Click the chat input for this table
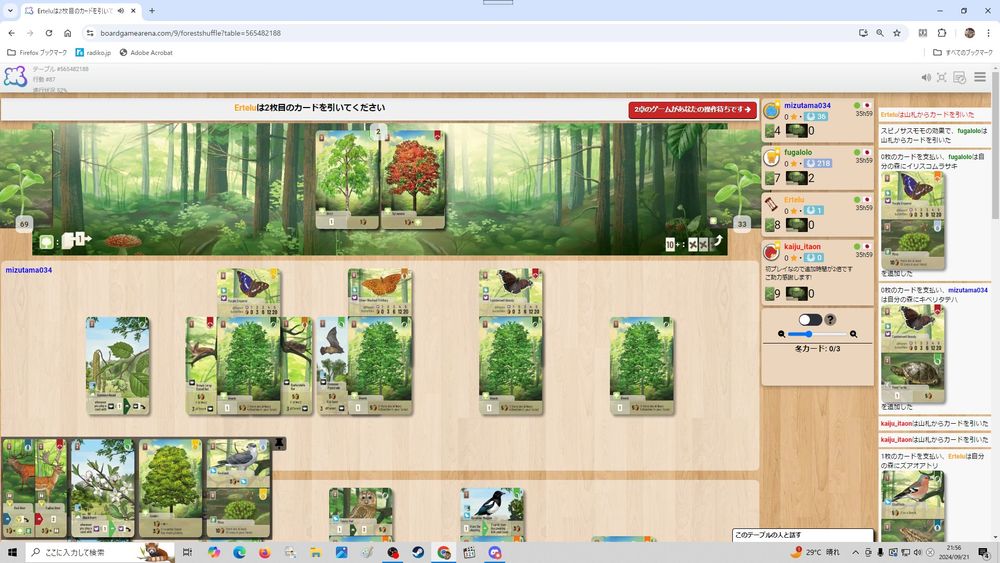 (x=803, y=535)
